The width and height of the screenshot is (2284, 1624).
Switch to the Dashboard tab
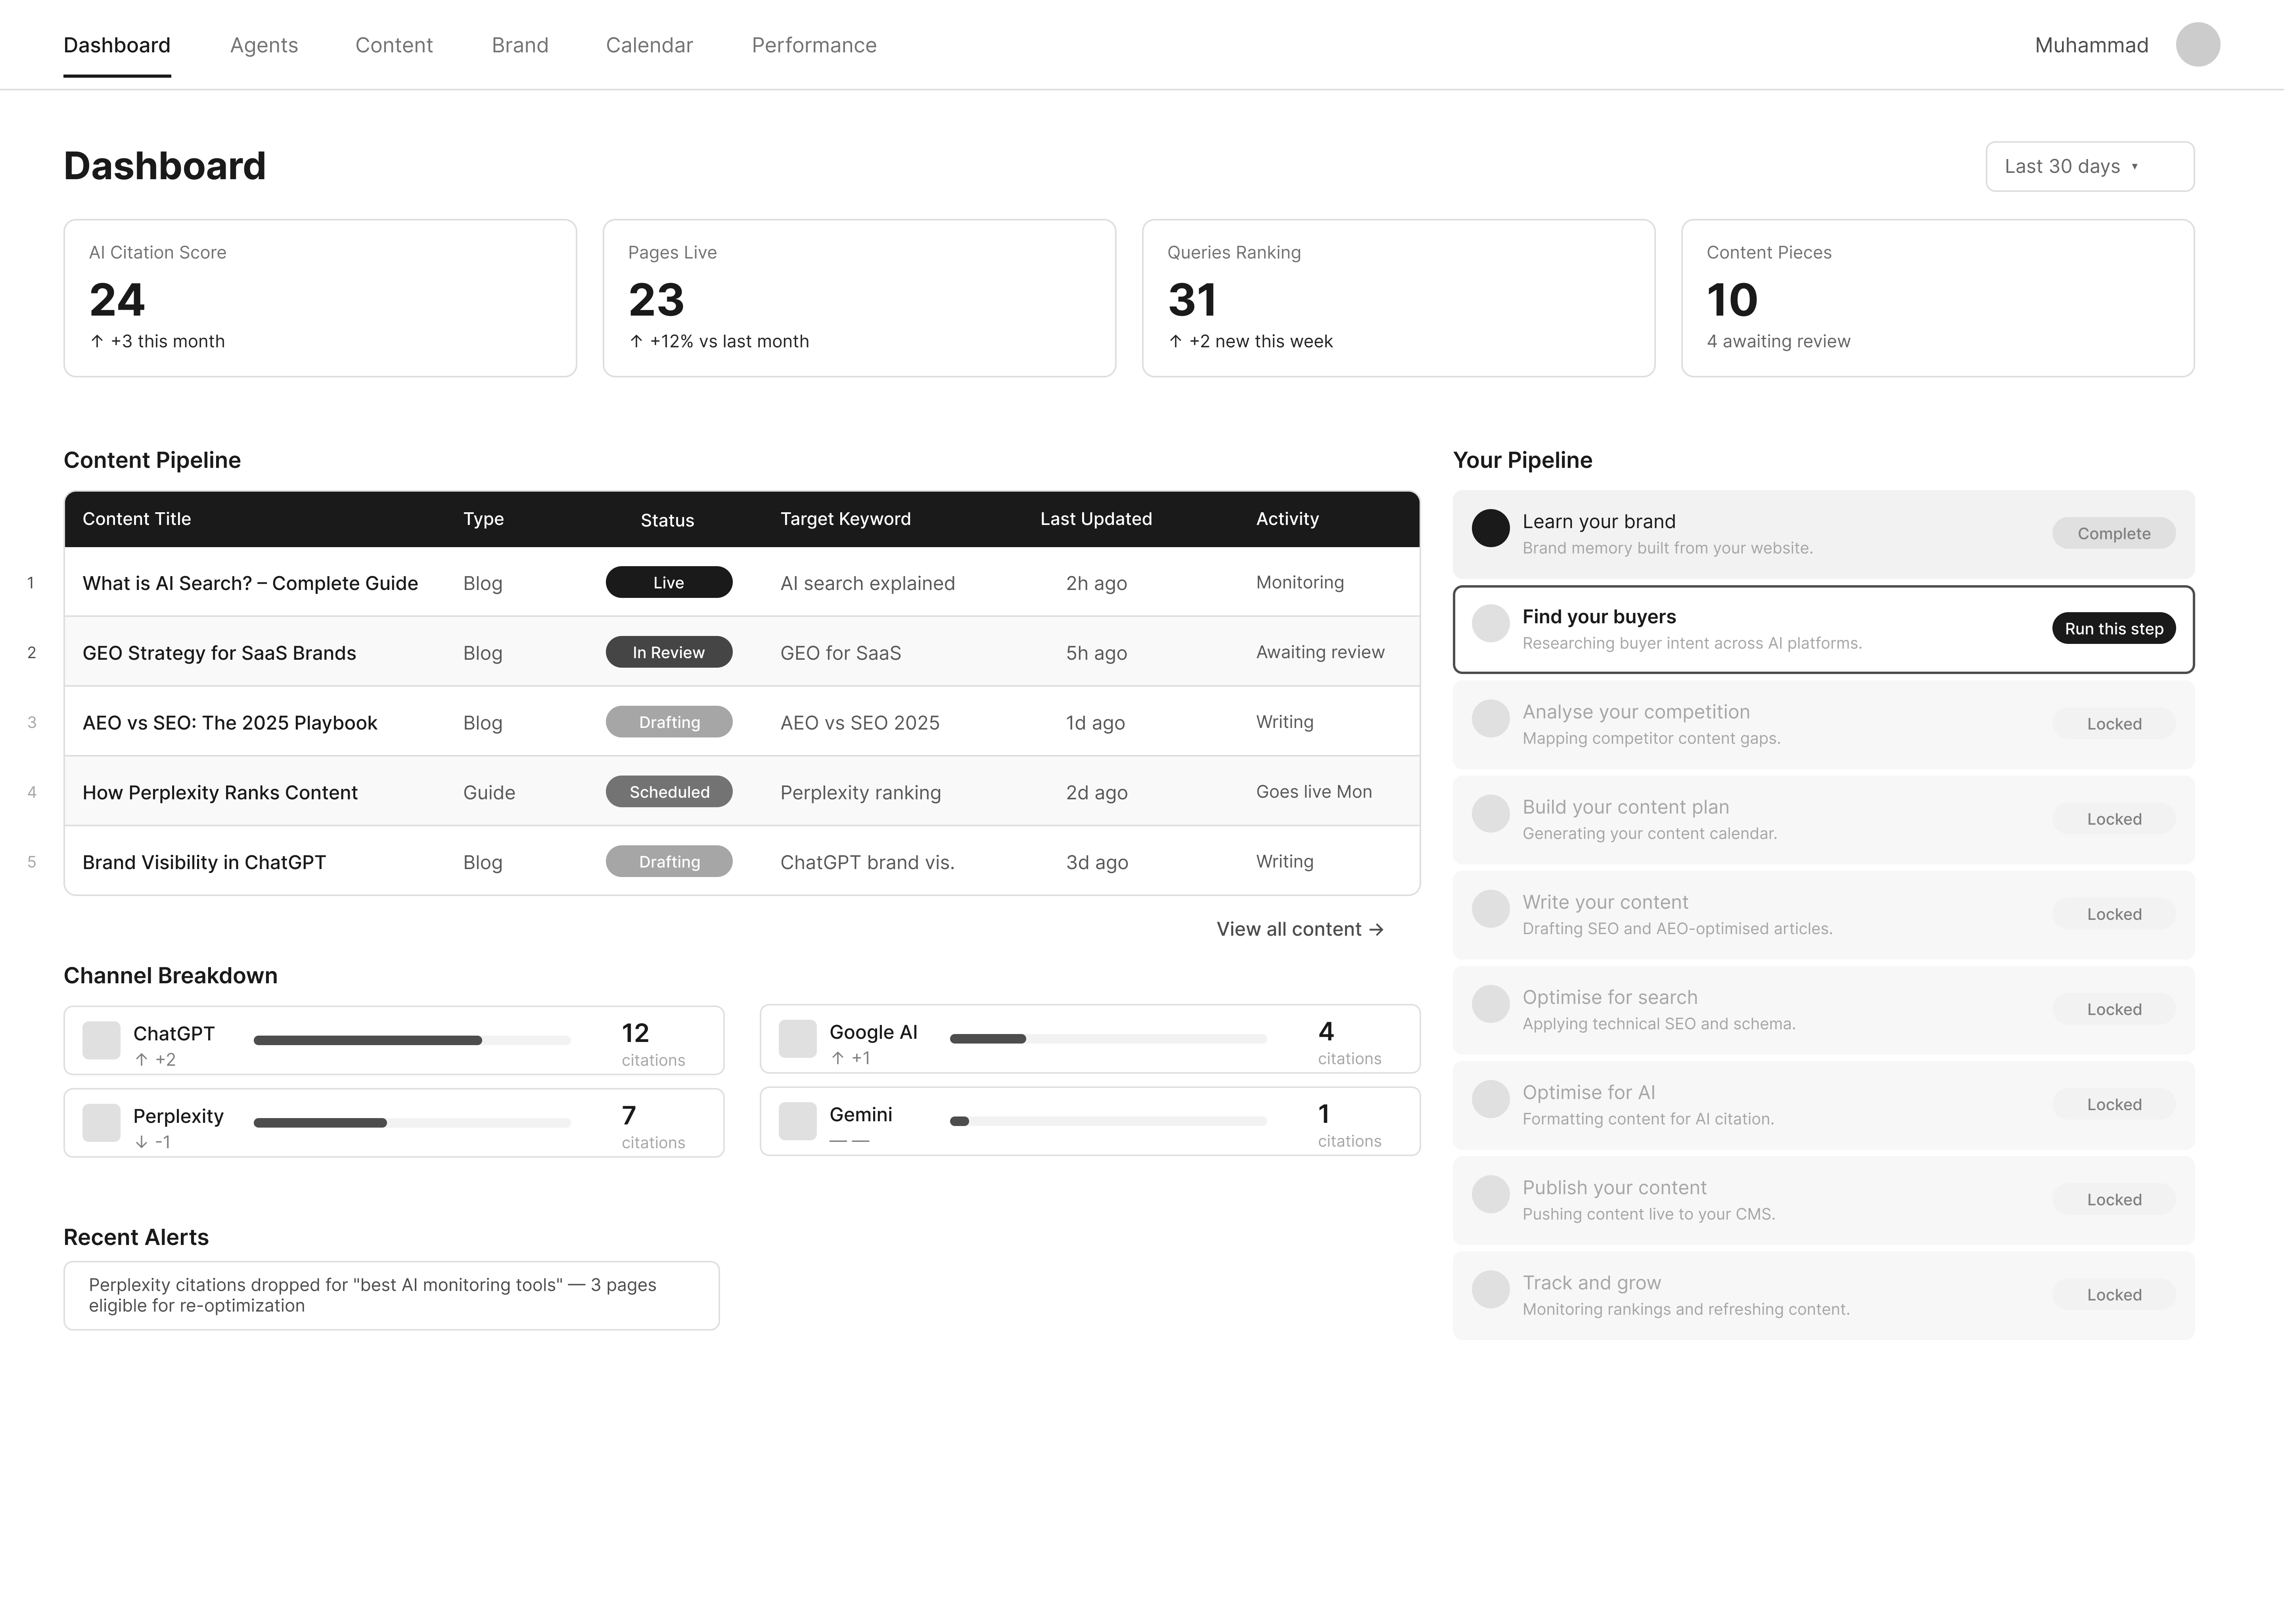click(x=117, y=45)
